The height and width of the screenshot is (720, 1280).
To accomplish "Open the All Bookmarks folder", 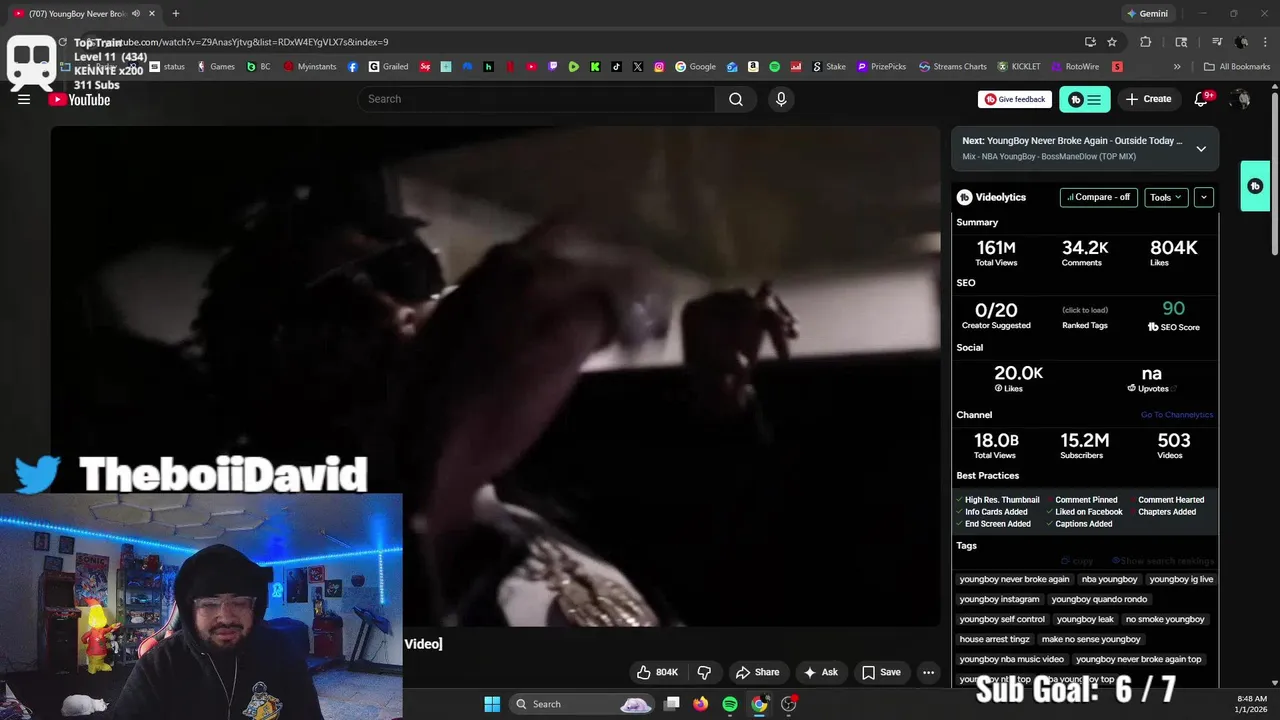I will pyautogui.click(x=1237, y=67).
